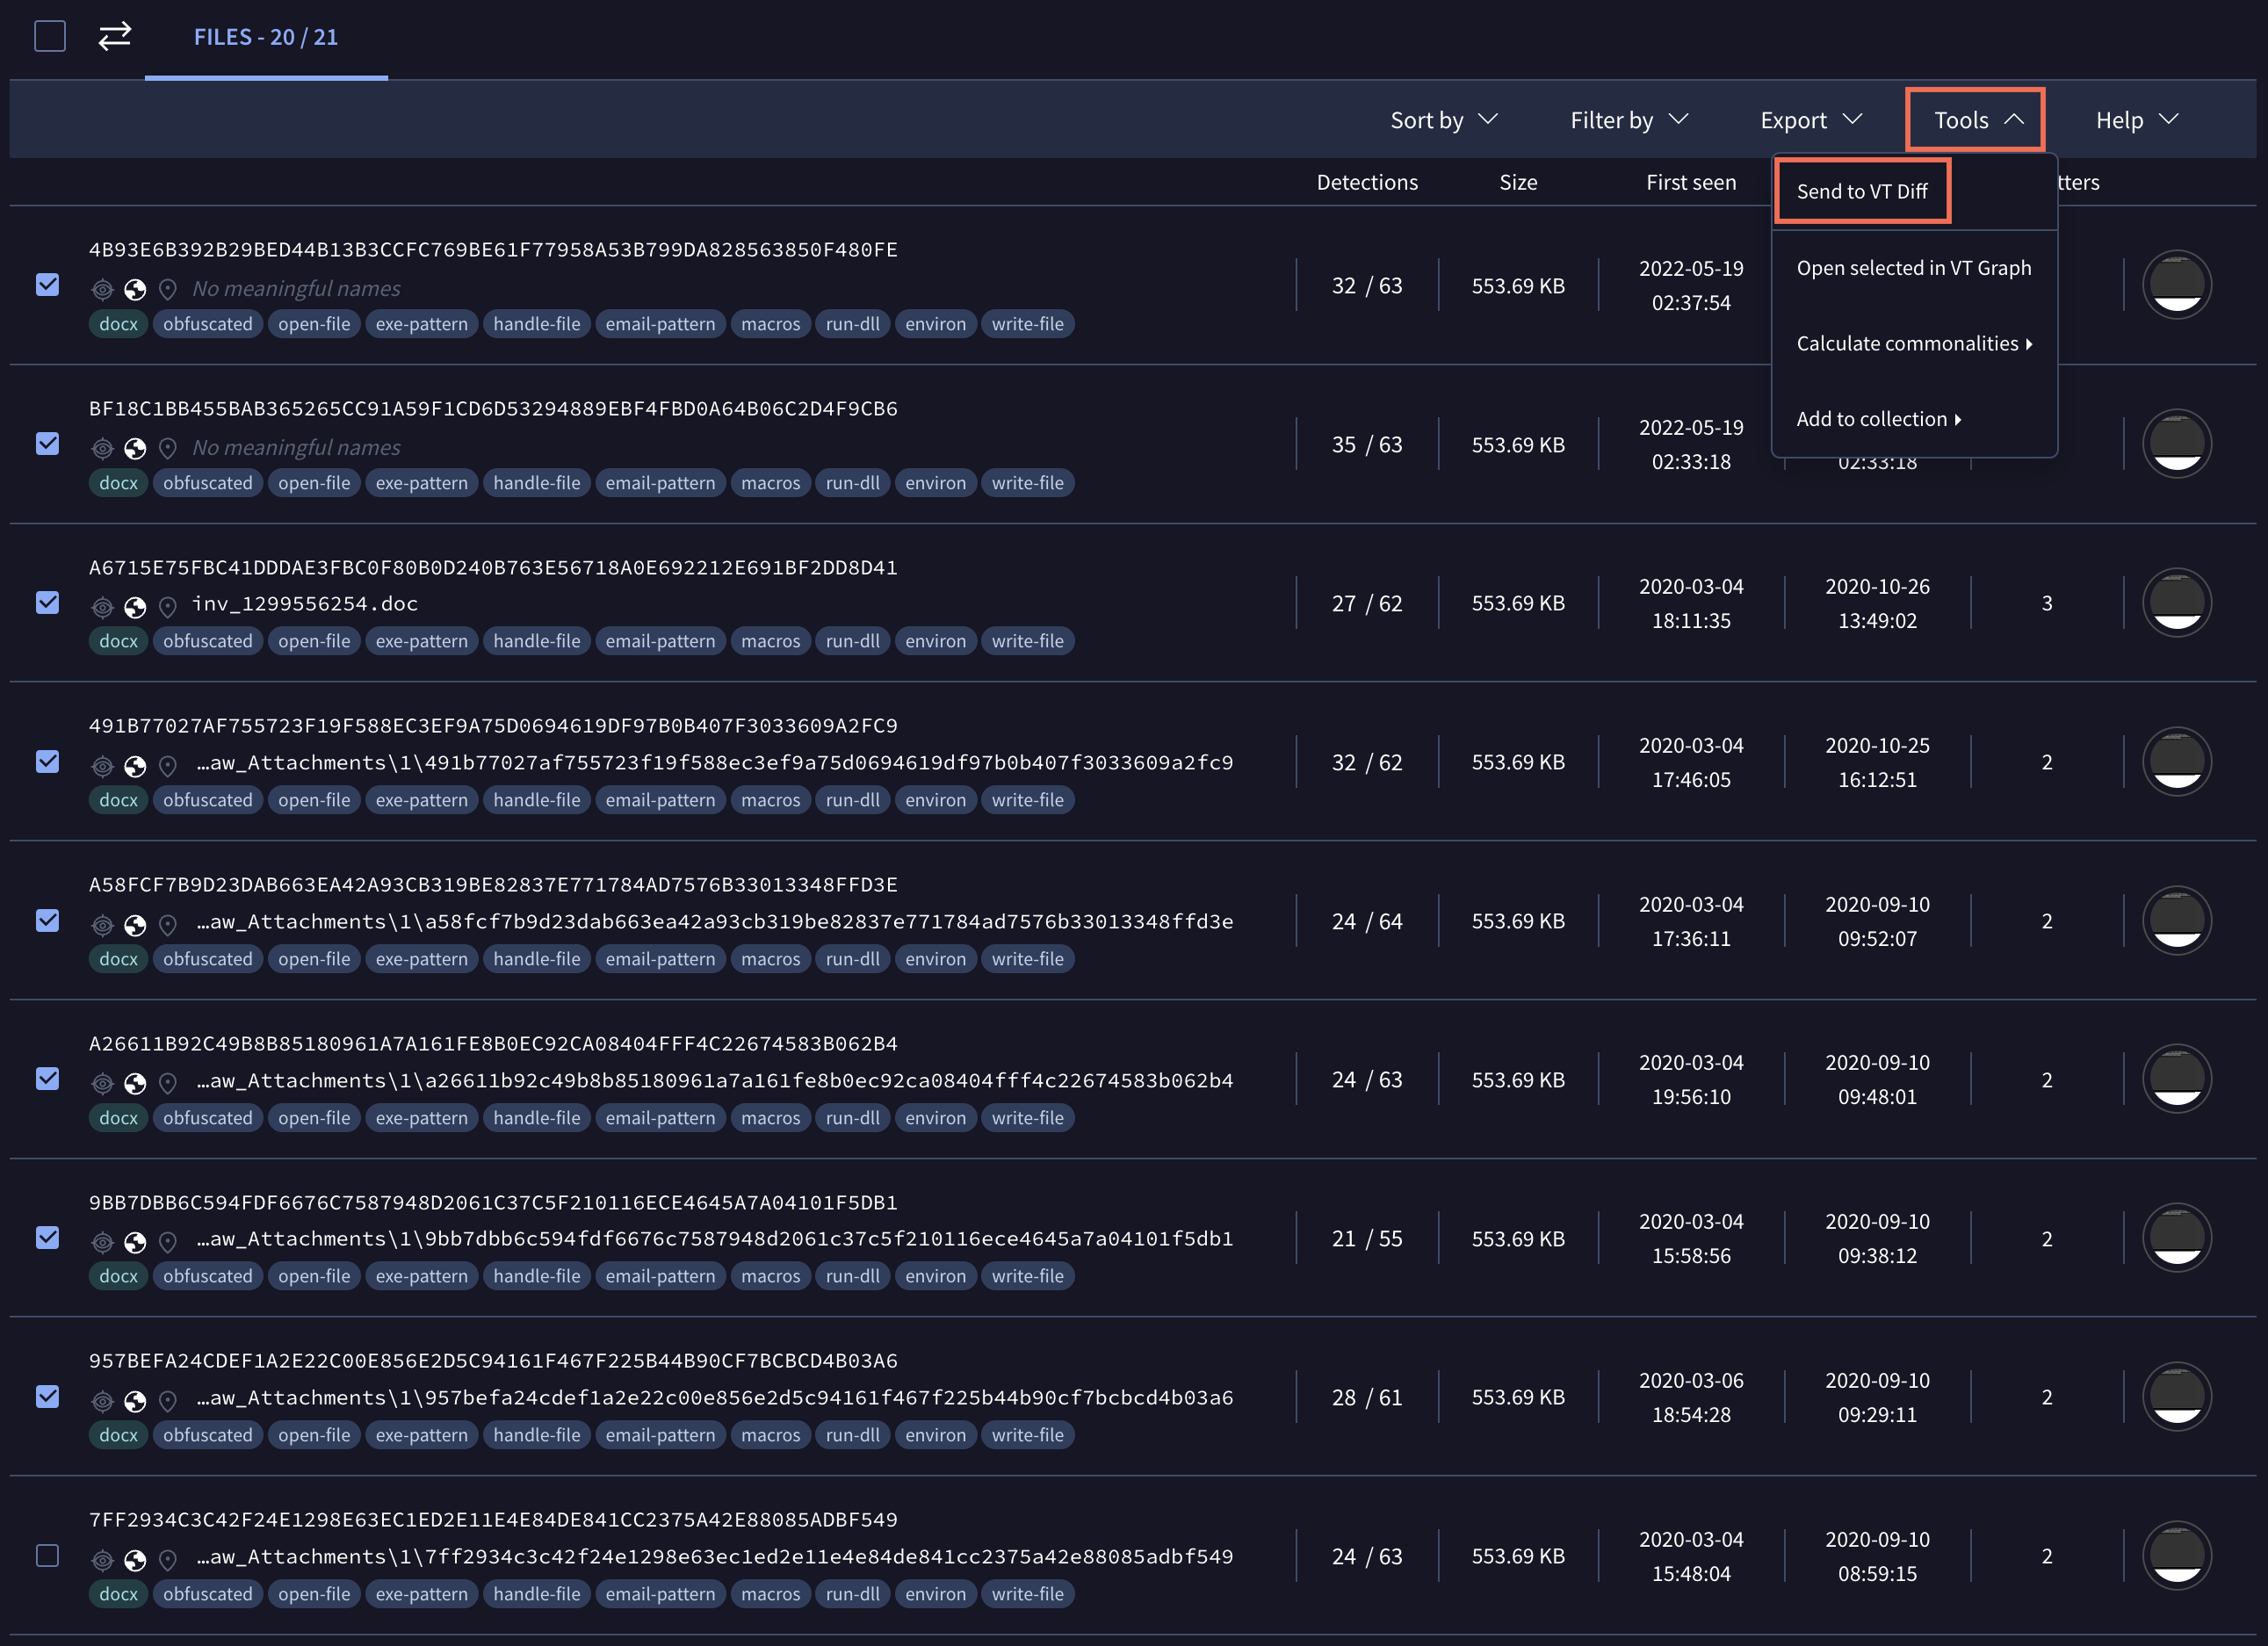This screenshot has height=1646, width=2268.
Task: Uncheck the BF18C1BB45 file checkbox
Action: [x=47, y=443]
